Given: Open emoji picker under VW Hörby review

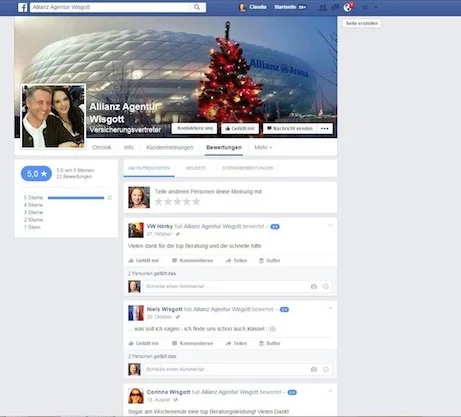Looking at the screenshot, I should click(x=326, y=286).
